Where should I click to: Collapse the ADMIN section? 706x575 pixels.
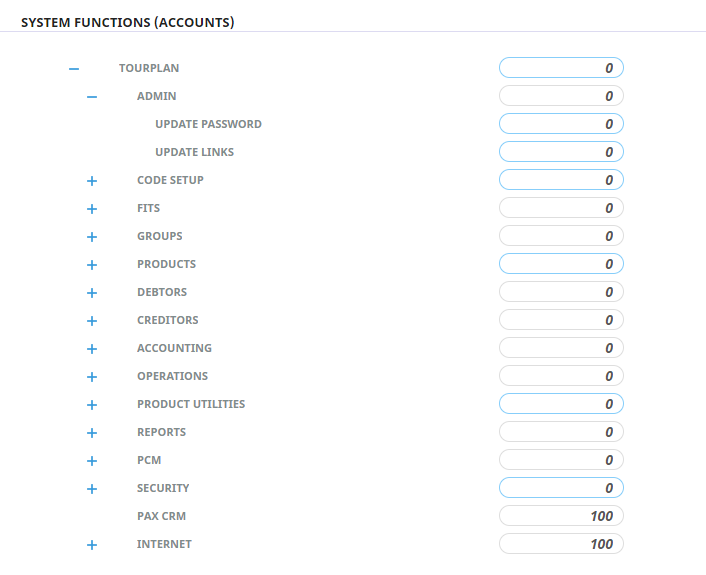point(92,97)
